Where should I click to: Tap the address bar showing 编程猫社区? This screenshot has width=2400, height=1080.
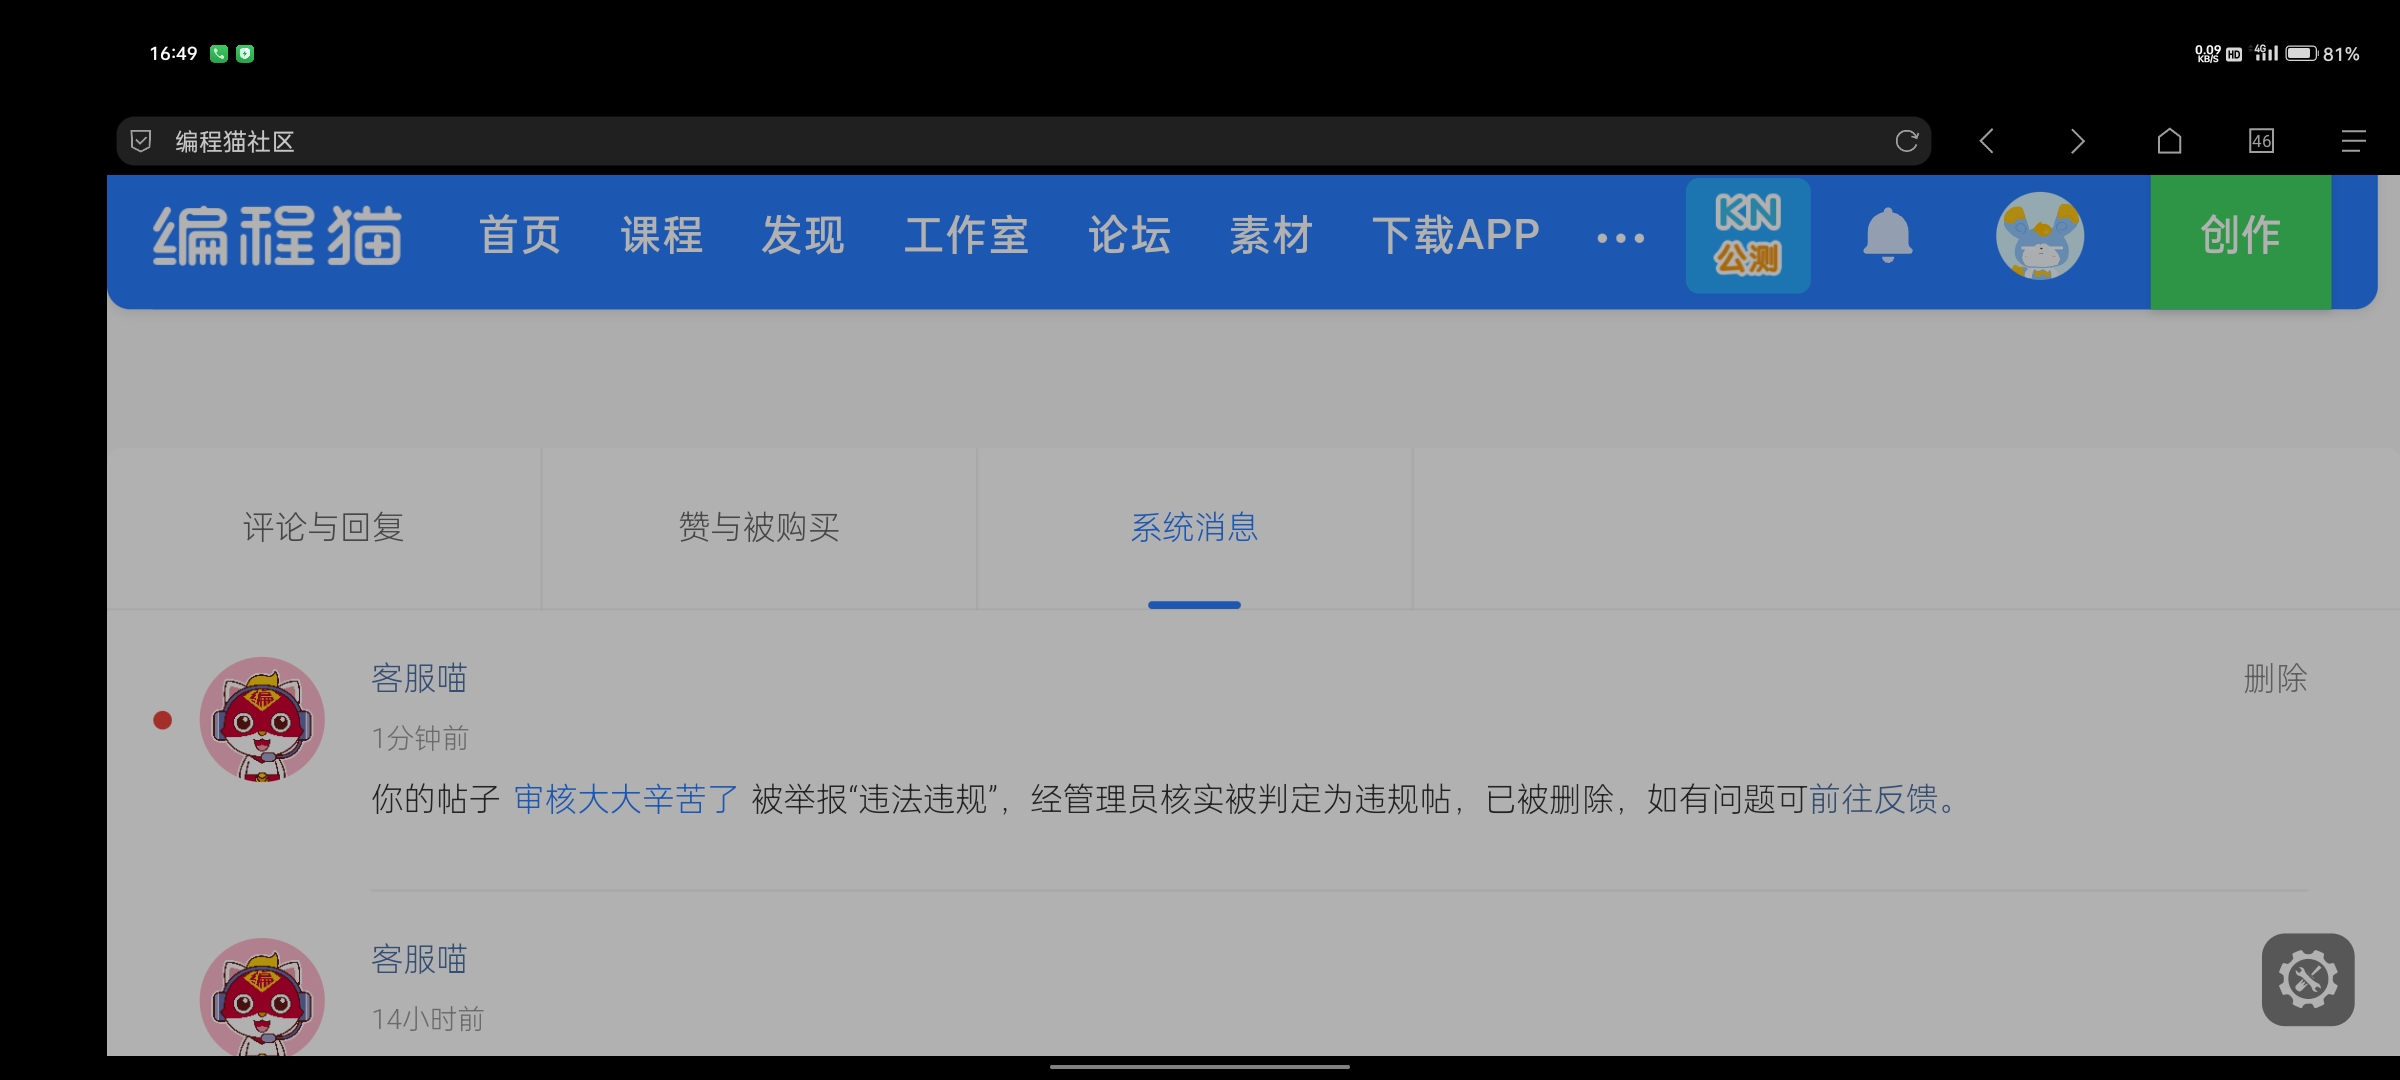coord(1023,141)
